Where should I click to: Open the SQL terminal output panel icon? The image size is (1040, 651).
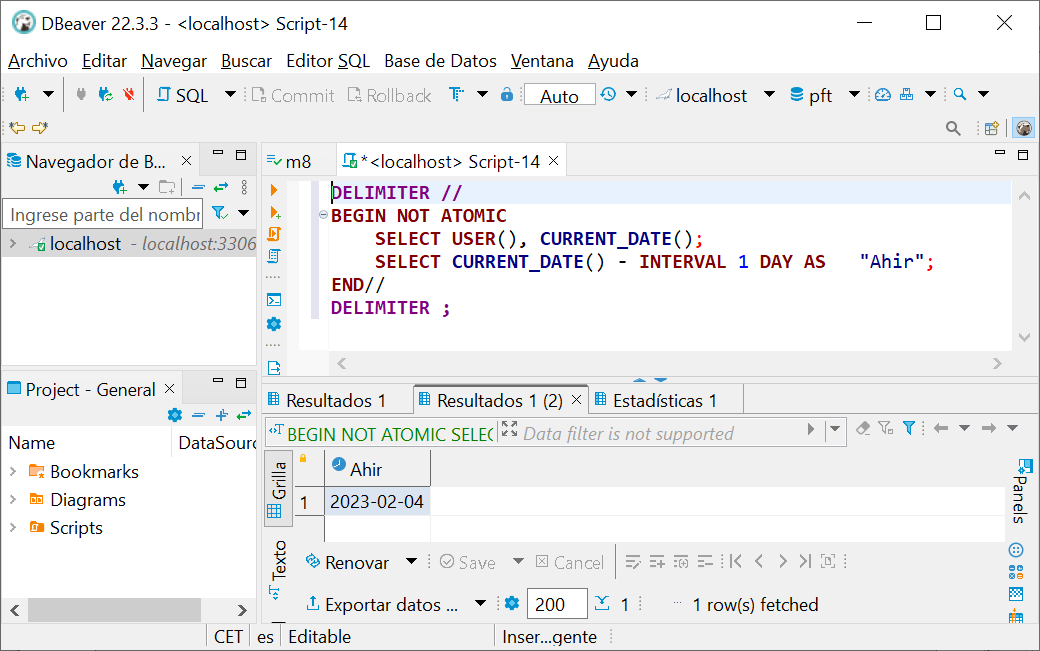(x=274, y=299)
